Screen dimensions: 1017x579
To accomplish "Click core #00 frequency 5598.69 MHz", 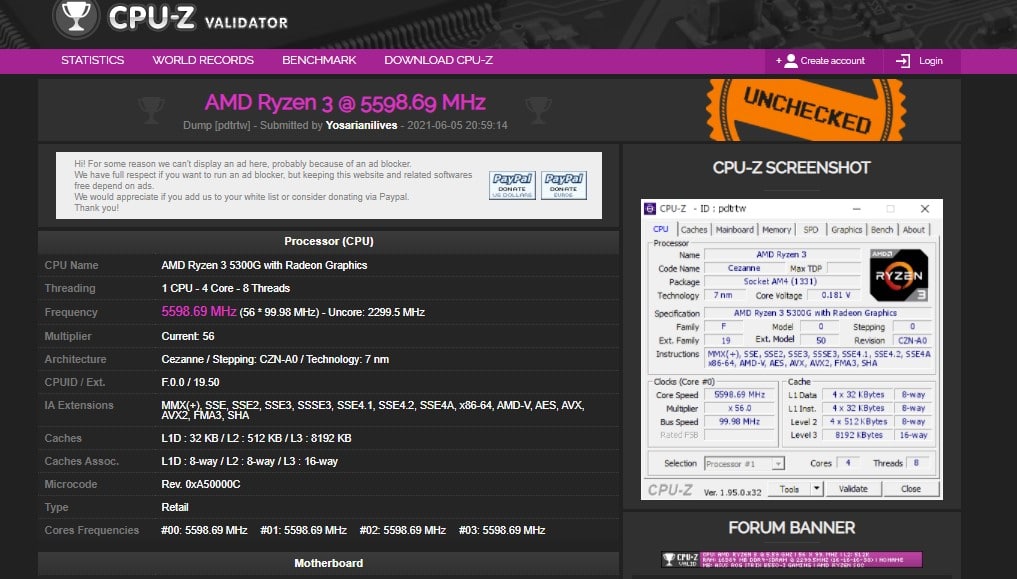I will click(x=204, y=530).
